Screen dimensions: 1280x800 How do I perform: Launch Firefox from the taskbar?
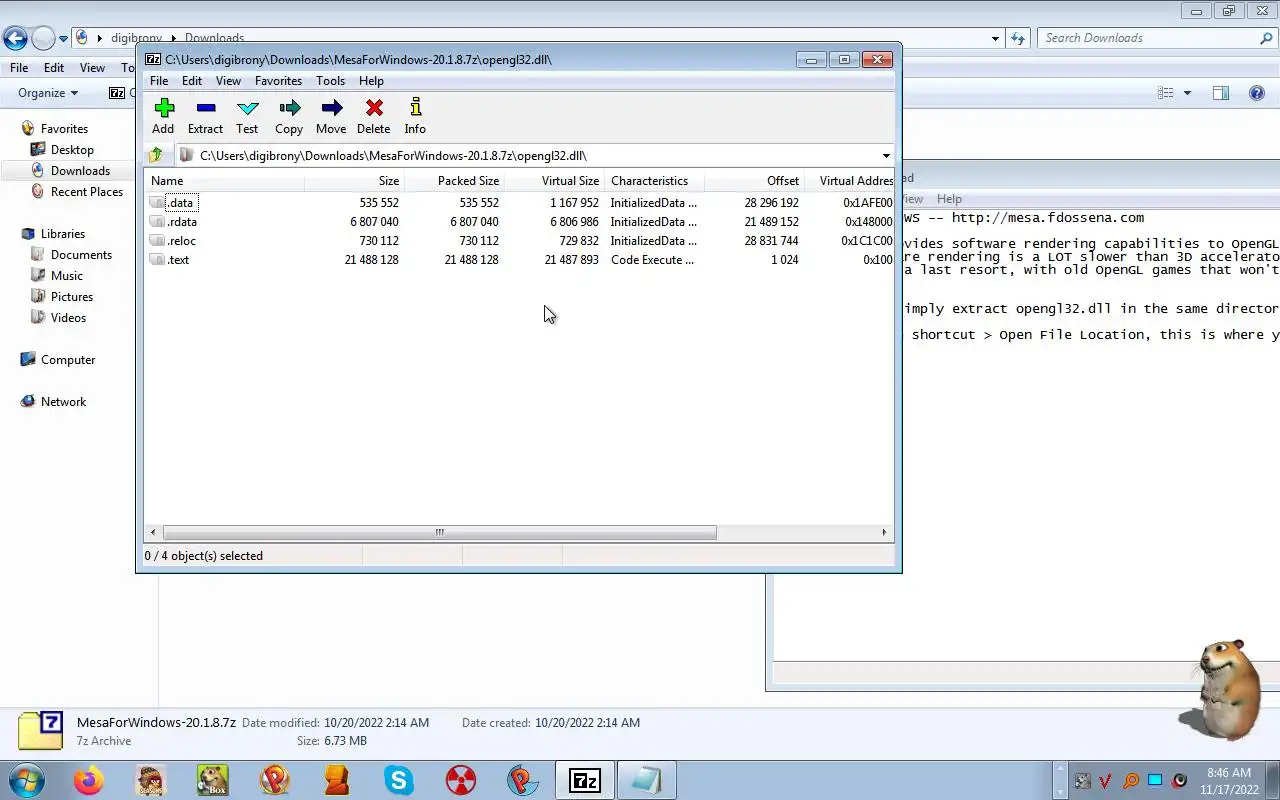point(88,780)
